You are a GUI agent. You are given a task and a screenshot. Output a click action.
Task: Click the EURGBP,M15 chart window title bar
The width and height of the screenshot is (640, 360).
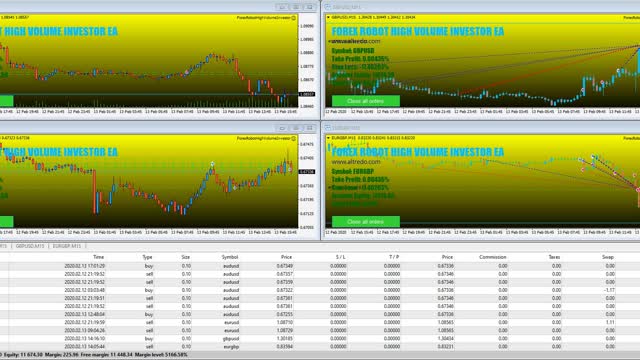[x=482, y=128]
